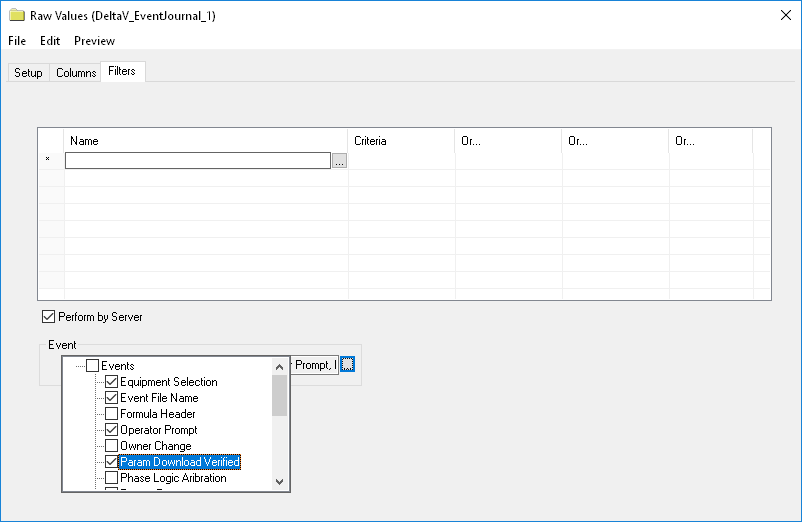
Task: Select the Phase Logic Aribration tree label
Action: [173, 478]
